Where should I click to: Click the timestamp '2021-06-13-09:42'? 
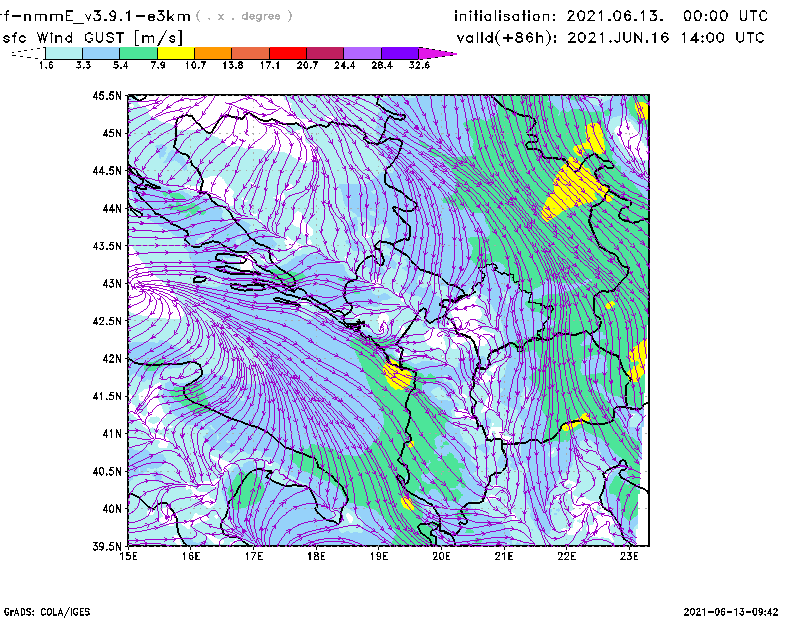tap(731, 612)
